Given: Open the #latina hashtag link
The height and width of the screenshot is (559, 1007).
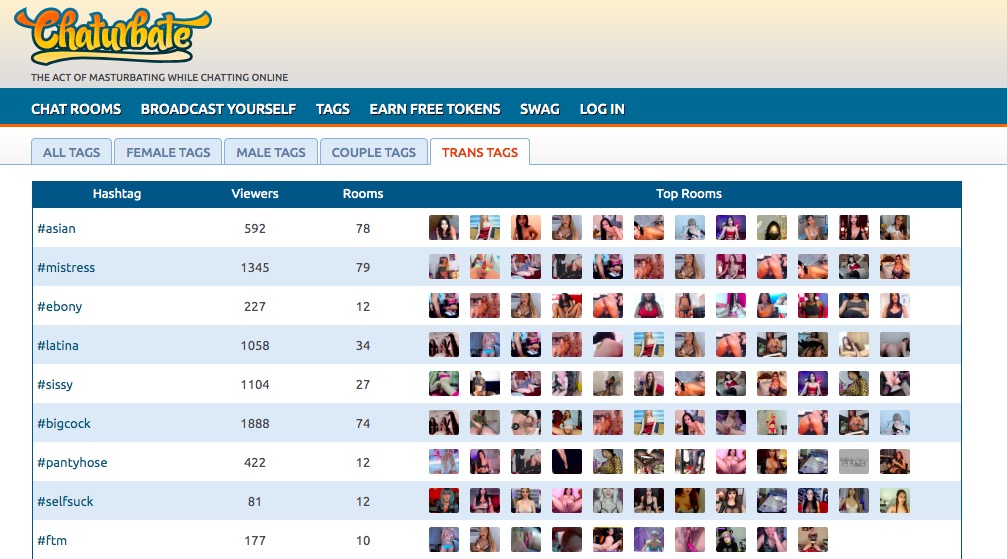Looking at the screenshot, I should [x=58, y=345].
